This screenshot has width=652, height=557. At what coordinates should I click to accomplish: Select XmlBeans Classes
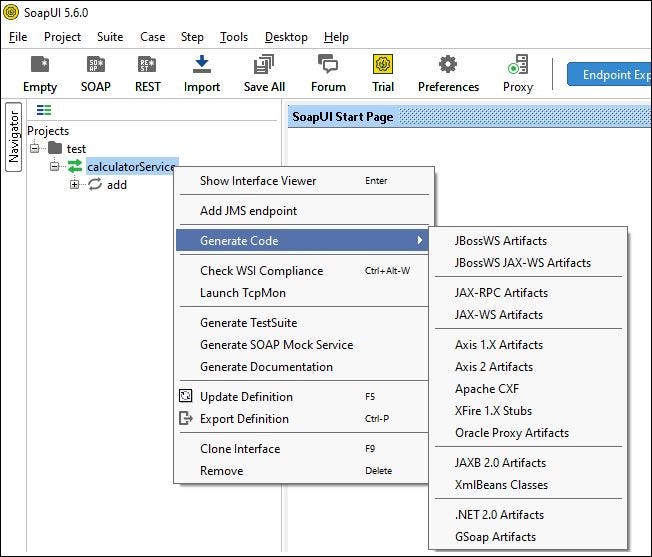[x=528, y=485]
